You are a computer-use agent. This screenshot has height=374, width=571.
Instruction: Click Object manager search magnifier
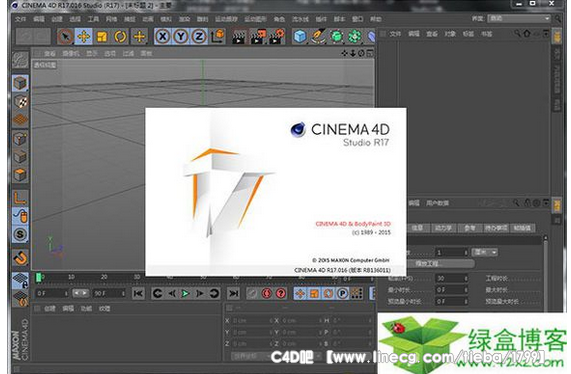[517, 34]
